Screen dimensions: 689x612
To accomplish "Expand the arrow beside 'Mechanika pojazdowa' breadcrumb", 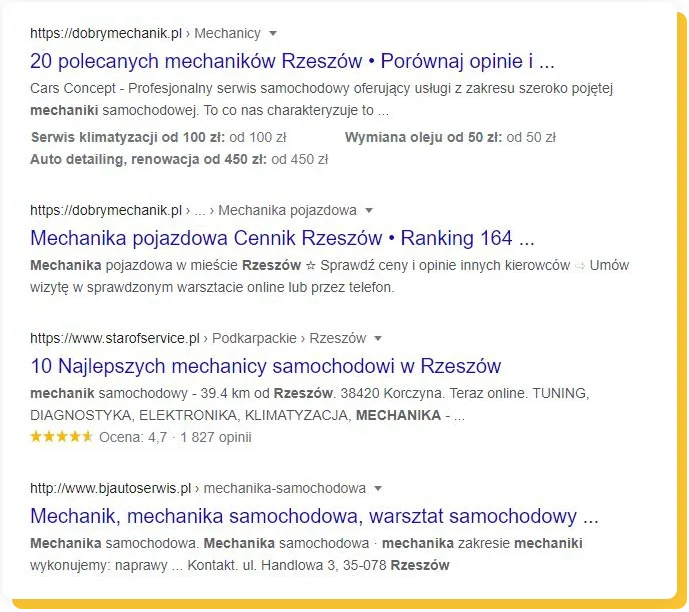I will click(x=369, y=211).
